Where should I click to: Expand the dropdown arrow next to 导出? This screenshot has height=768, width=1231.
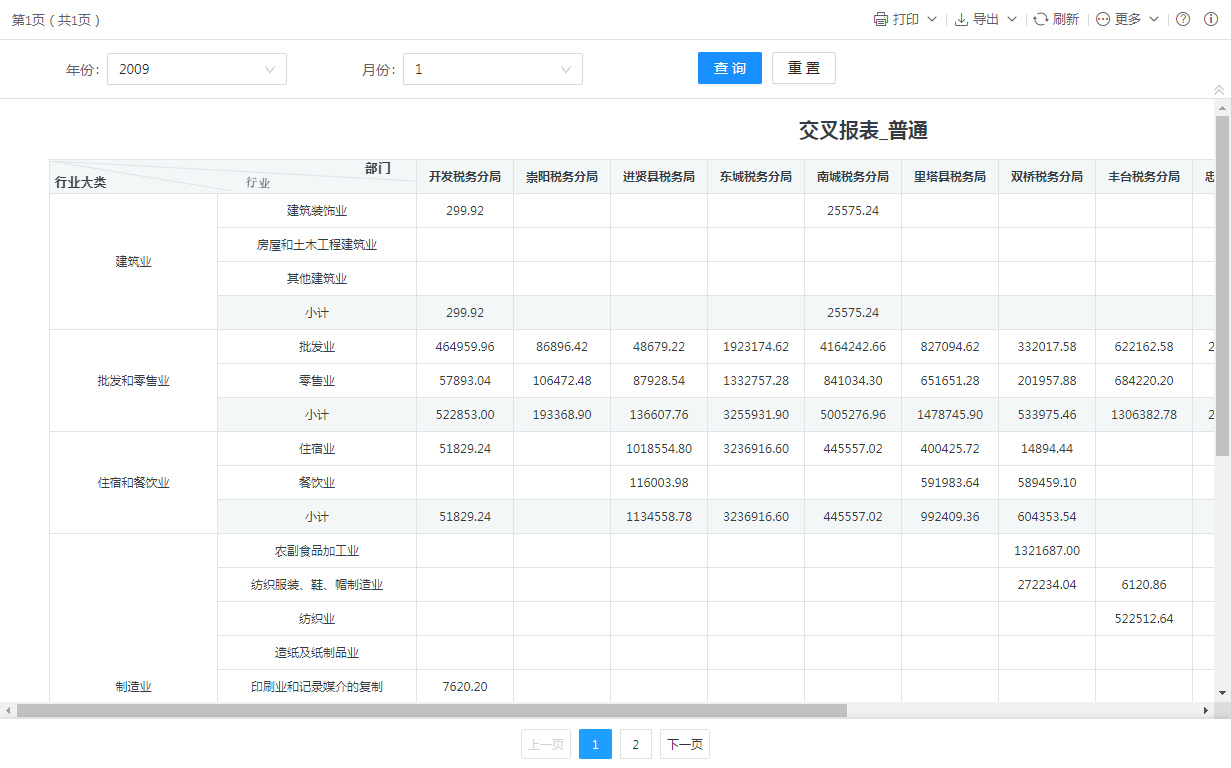1011,19
